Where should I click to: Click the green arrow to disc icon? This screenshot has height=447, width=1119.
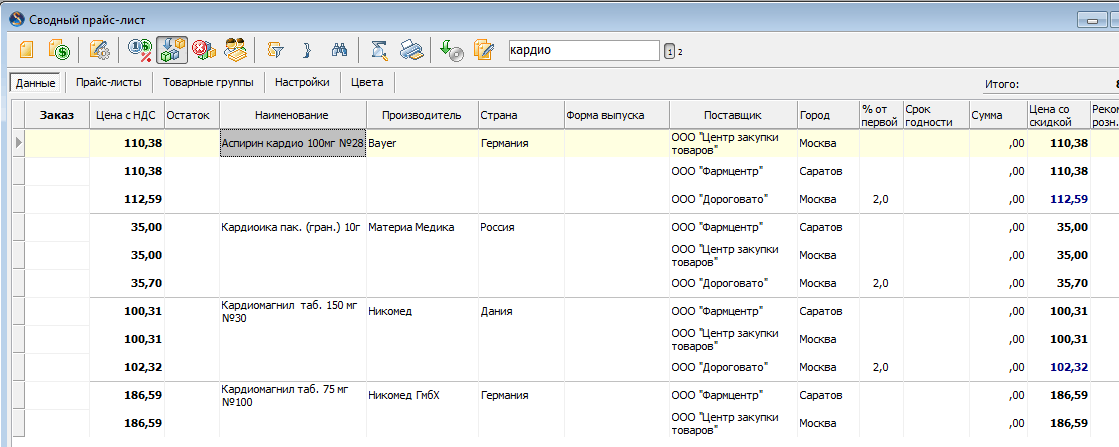[x=451, y=50]
